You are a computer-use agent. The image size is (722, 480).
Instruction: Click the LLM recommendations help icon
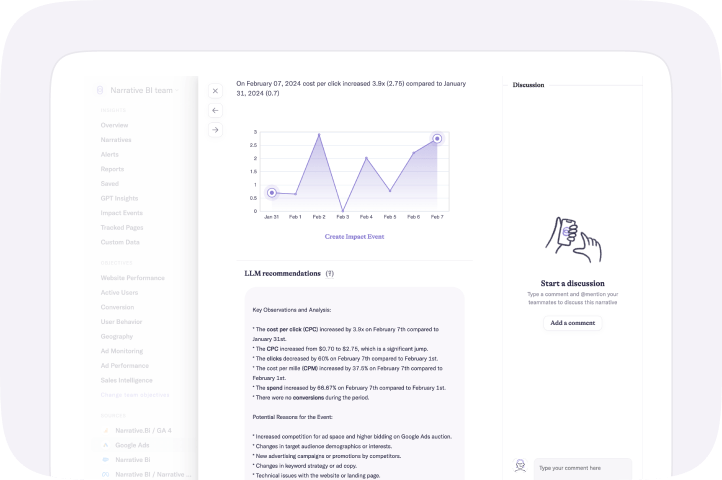(x=330, y=274)
